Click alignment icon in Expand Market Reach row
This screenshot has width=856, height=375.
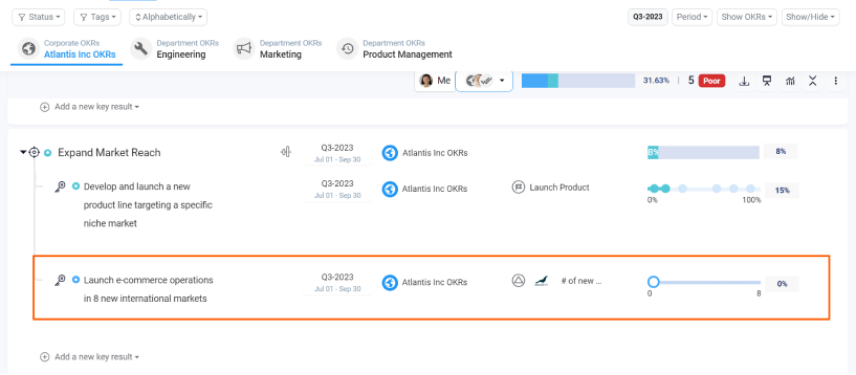(x=286, y=152)
